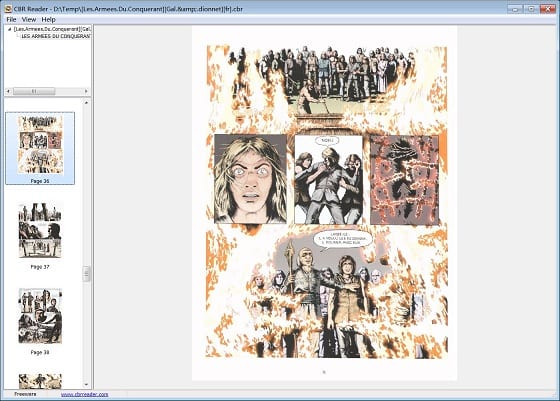
Task: Click the Page 38 label text
Action: 40,352
